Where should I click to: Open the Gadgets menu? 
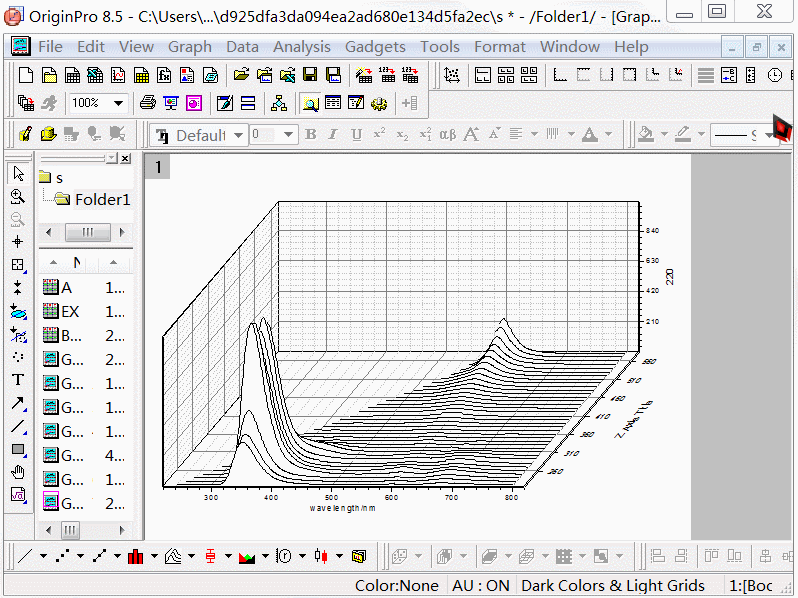coord(375,47)
